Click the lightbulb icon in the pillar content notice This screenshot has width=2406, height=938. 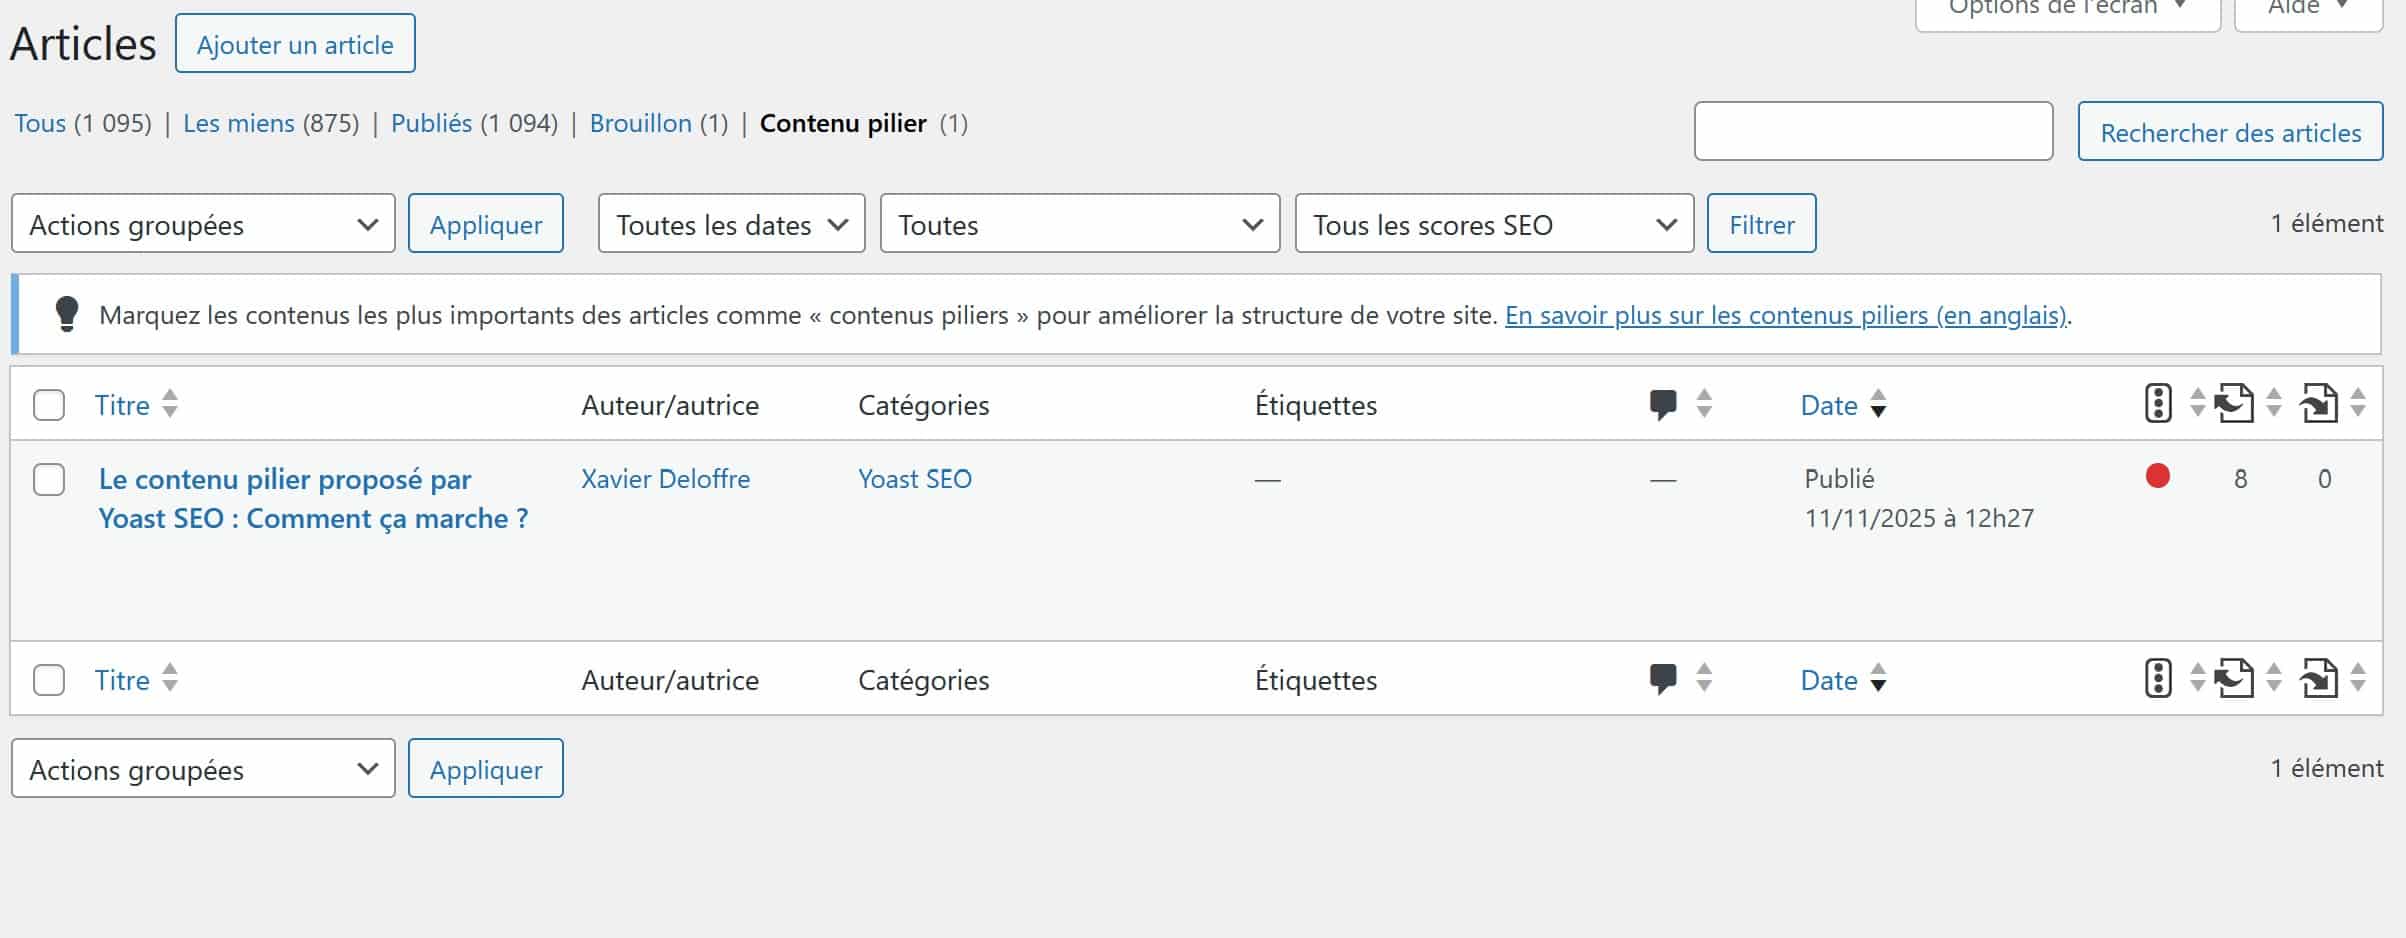click(x=67, y=314)
